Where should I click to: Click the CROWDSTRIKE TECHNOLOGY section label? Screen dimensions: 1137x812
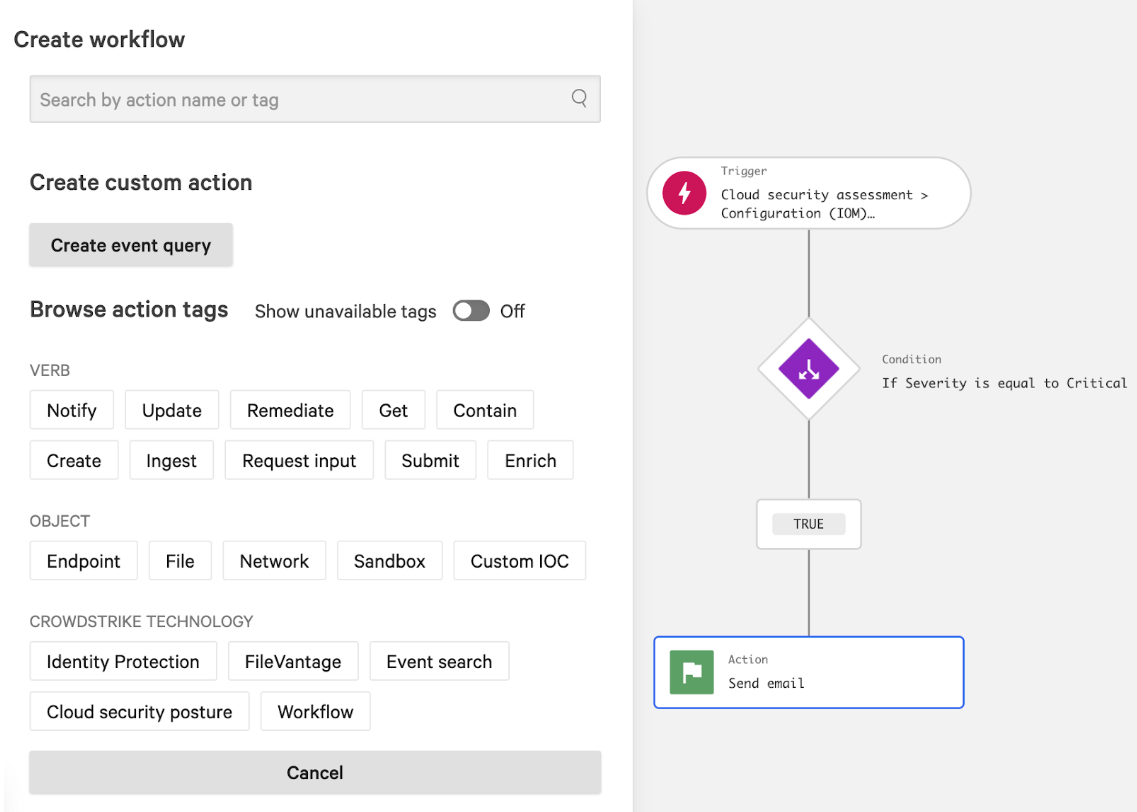pos(141,621)
